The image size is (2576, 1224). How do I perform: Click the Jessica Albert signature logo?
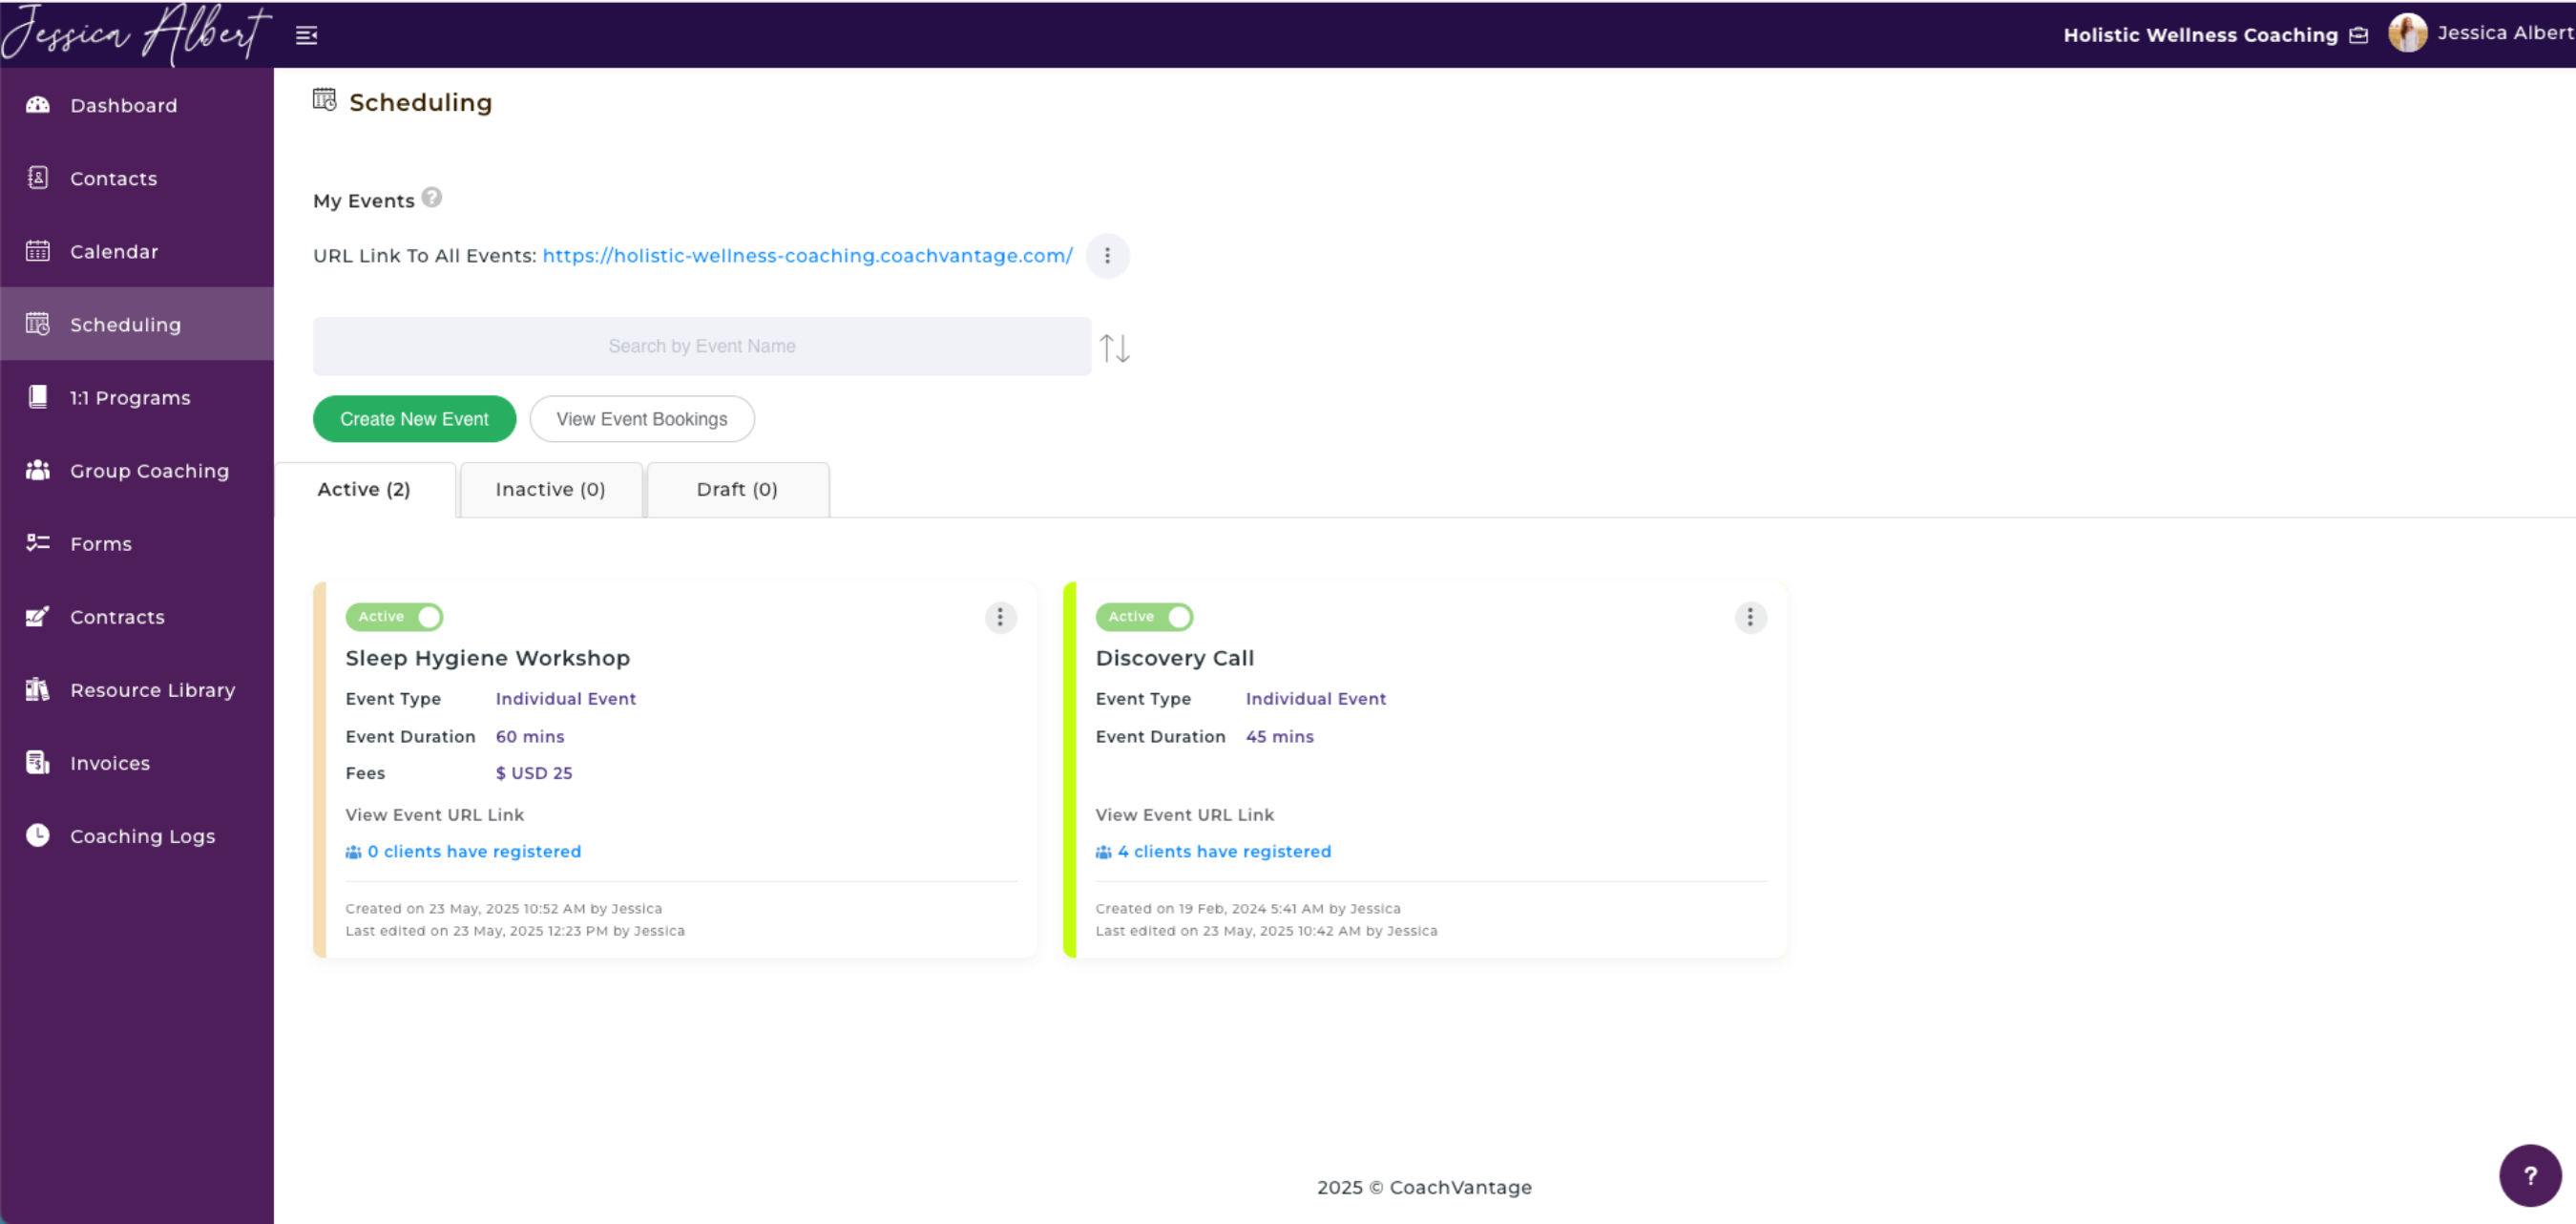[x=136, y=33]
